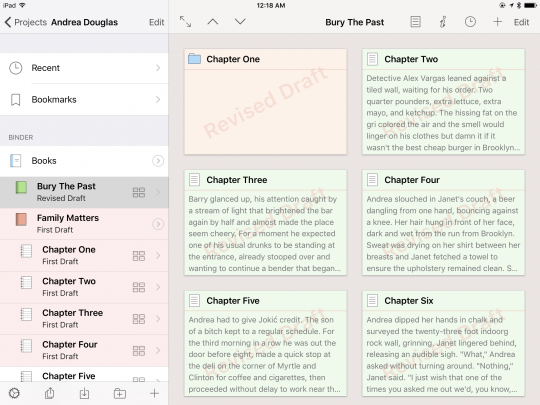Select binder Chapter Four First Draft
Image resolution: width=540 pixels, height=405 pixels.
(84, 351)
